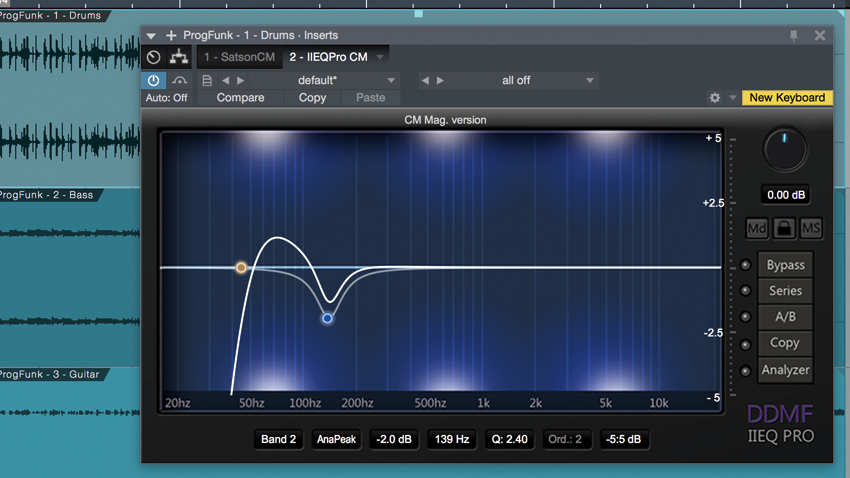The width and height of the screenshot is (850, 478).
Task: Click the DDMF IIEQ PRO logo
Action: (781, 424)
